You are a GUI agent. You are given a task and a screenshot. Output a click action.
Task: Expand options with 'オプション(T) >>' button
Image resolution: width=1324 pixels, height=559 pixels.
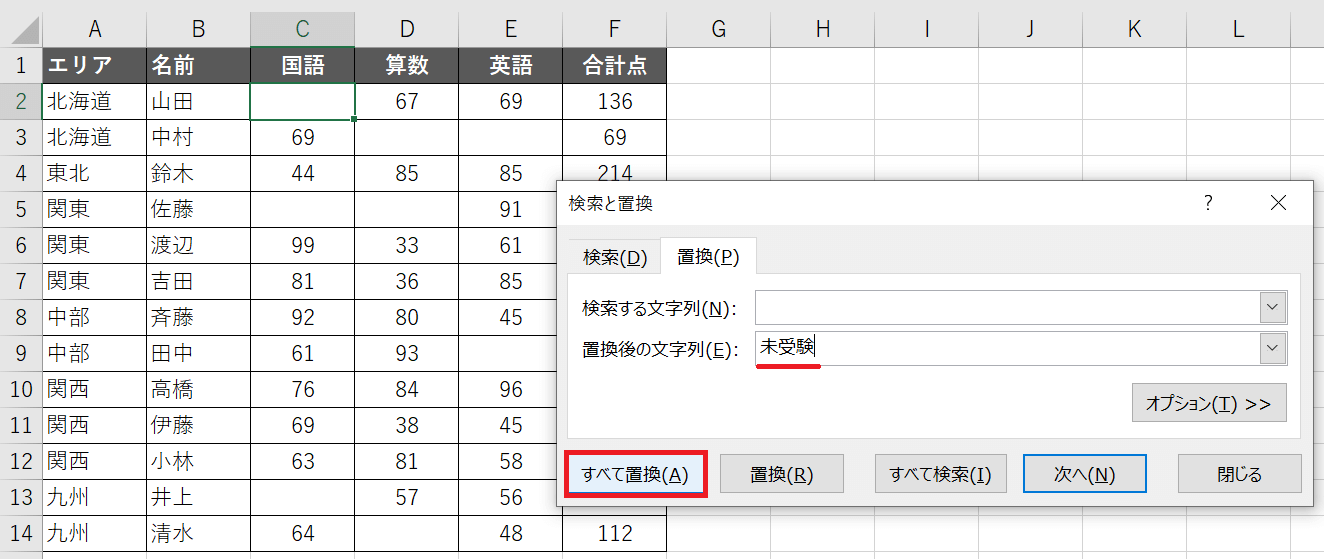(x=1208, y=403)
